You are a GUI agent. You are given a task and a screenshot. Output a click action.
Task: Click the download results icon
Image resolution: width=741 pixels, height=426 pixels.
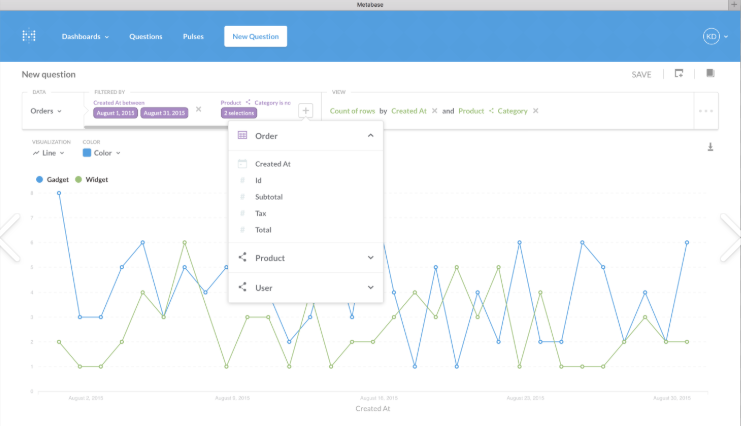tap(710, 147)
